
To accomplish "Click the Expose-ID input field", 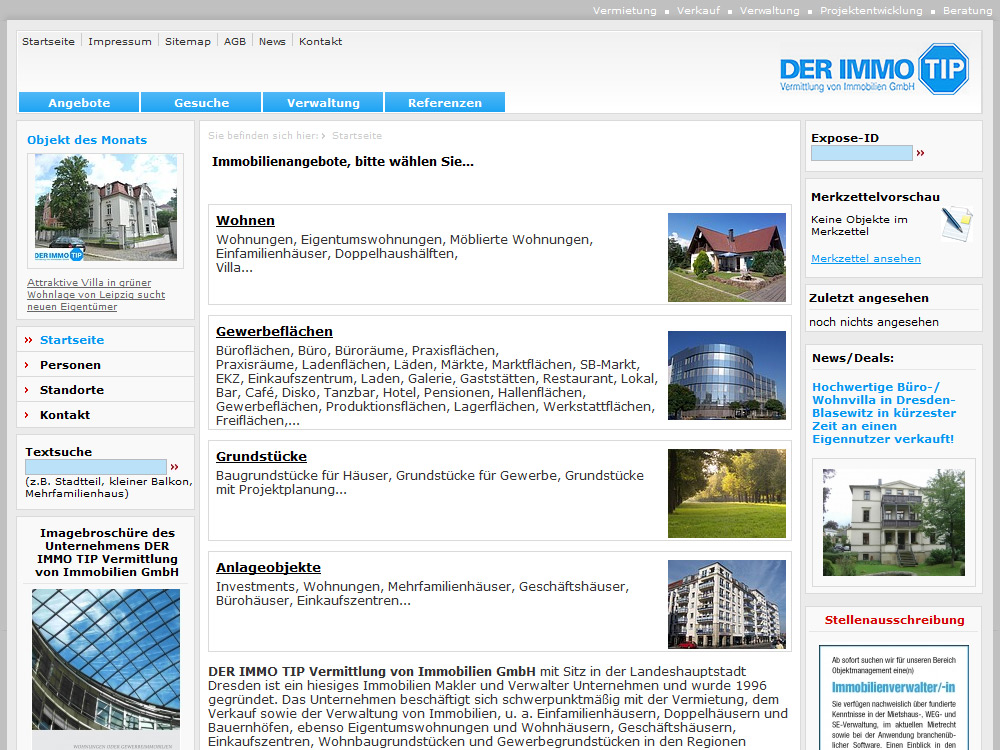I will [x=862, y=153].
